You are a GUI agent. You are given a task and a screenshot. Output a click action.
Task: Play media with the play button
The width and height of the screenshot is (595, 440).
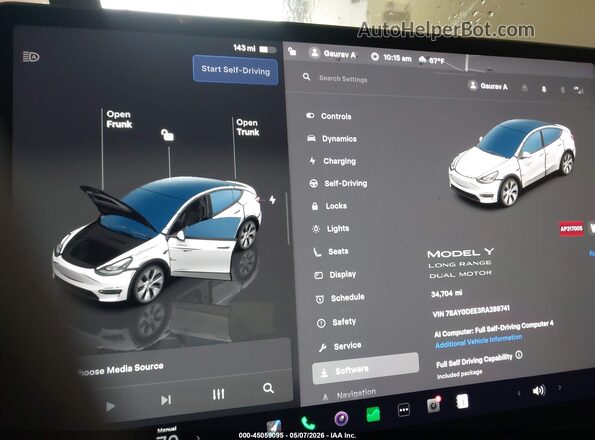[110, 406]
